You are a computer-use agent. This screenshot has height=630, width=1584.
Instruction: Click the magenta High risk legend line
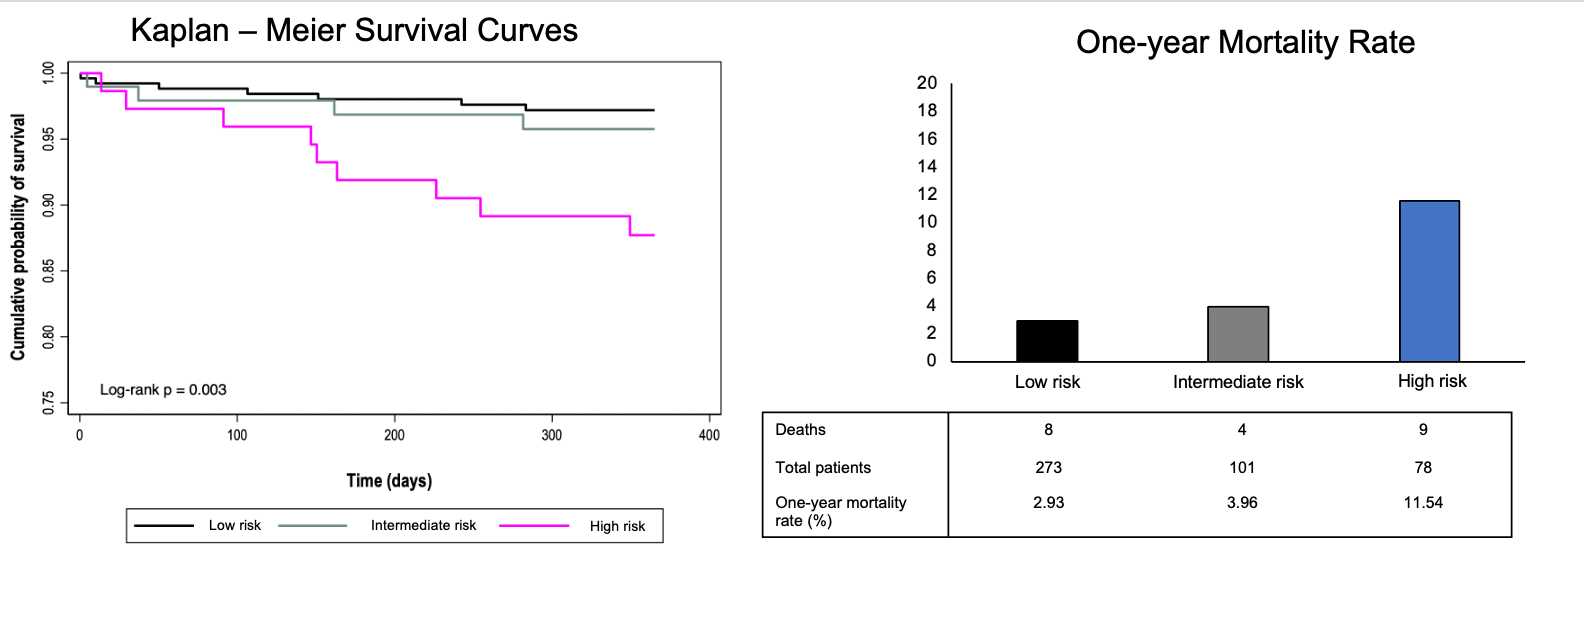pos(534,526)
